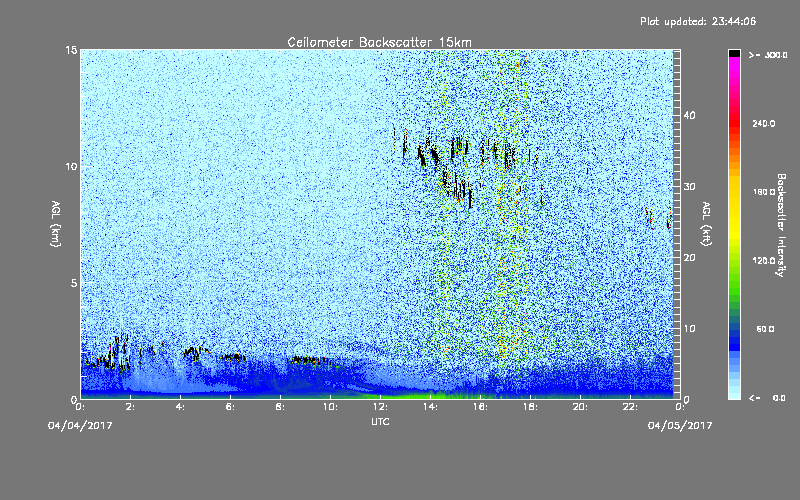Click the end date '04/05/2017'
This screenshot has width=800, height=500.
[680, 426]
